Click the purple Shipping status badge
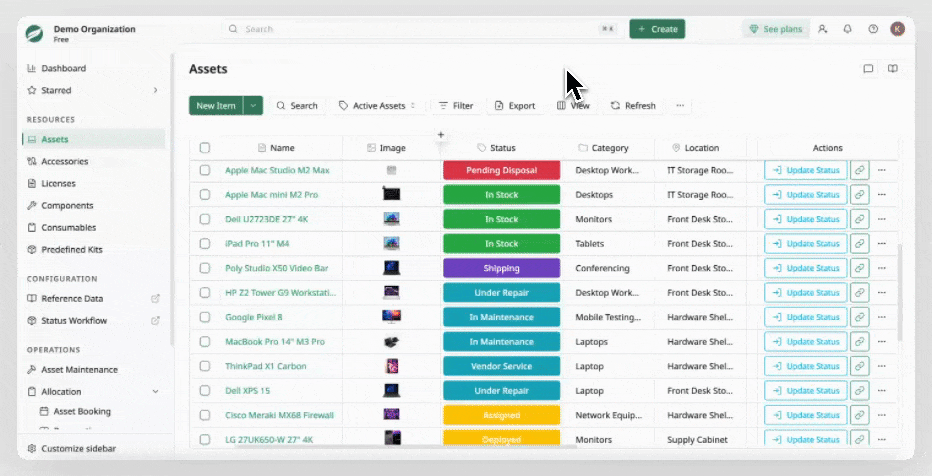The width and height of the screenshot is (932, 476). coord(502,268)
